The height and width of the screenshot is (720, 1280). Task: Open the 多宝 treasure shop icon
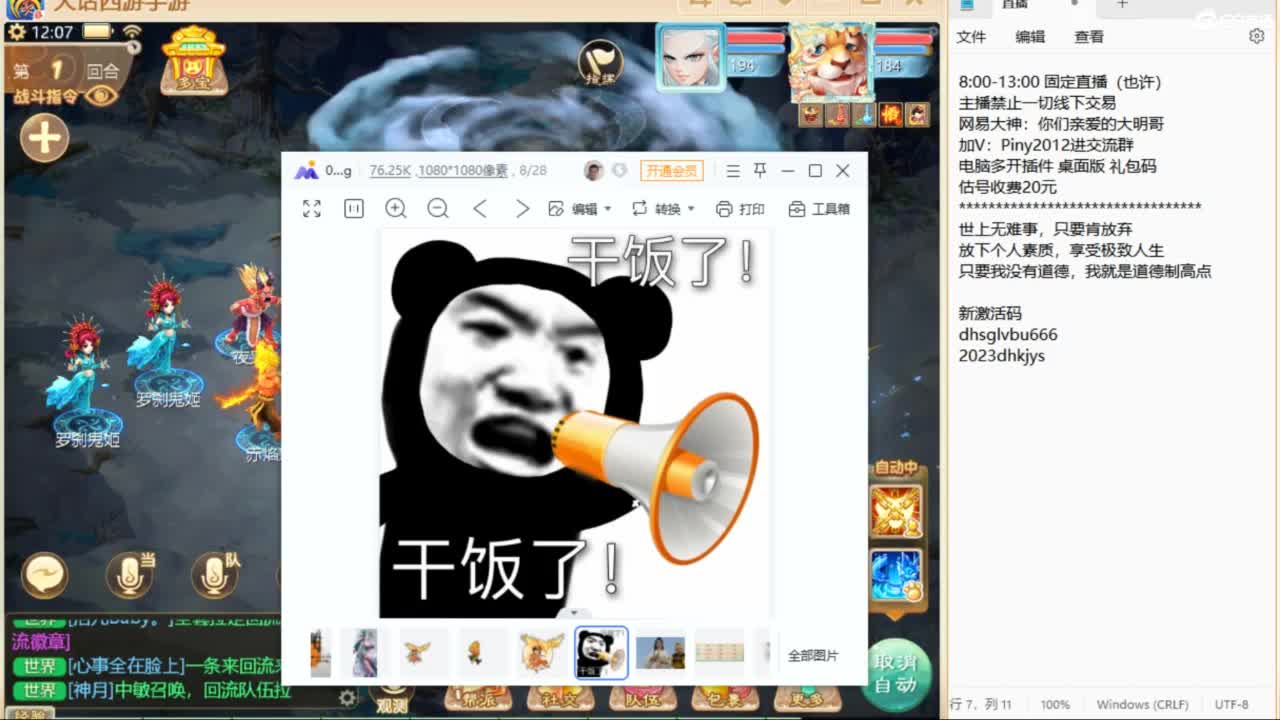[x=194, y=60]
